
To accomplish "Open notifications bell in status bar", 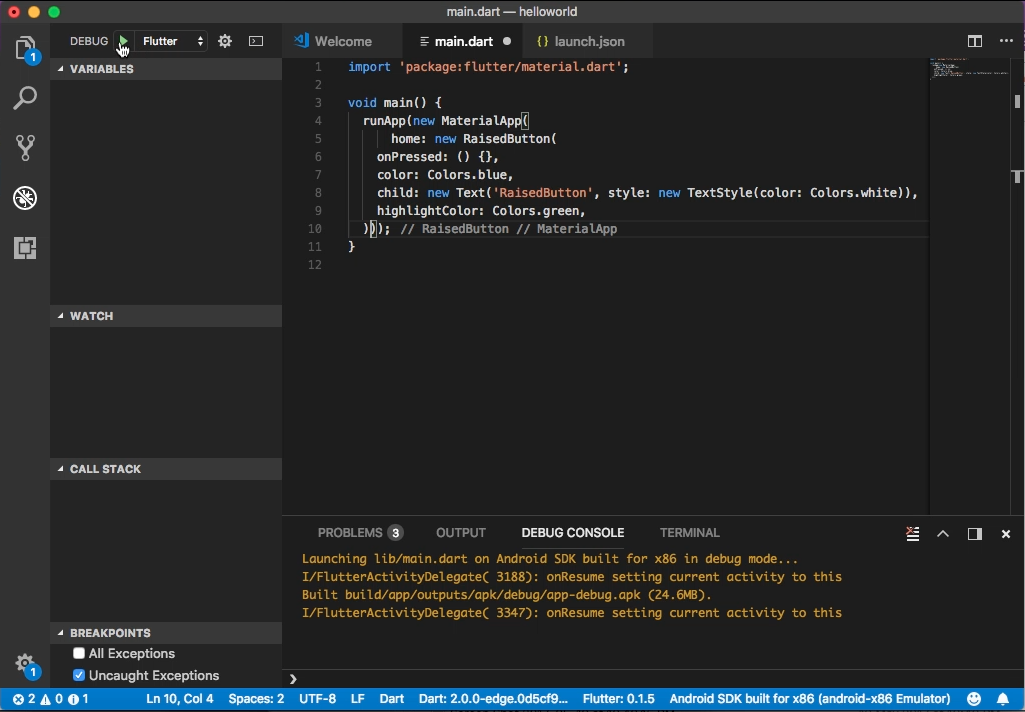I will tap(1003, 699).
